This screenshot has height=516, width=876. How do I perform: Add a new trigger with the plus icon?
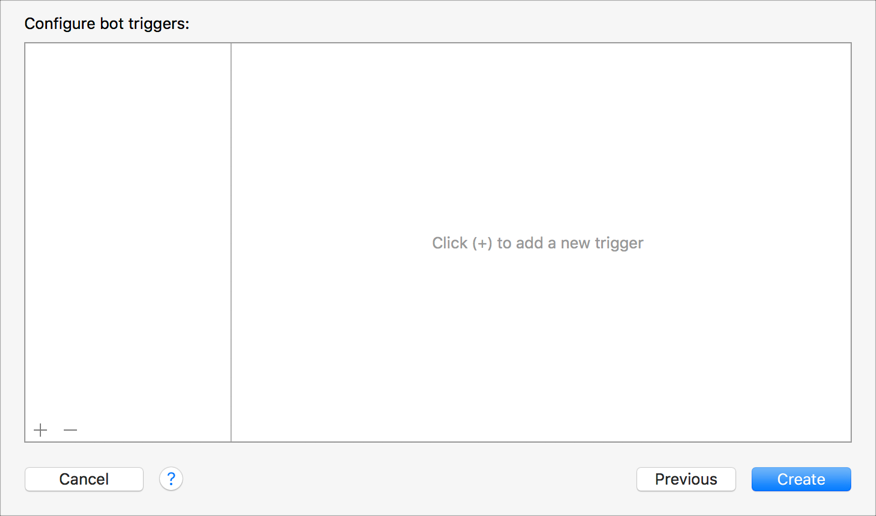(x=40, y=430)
